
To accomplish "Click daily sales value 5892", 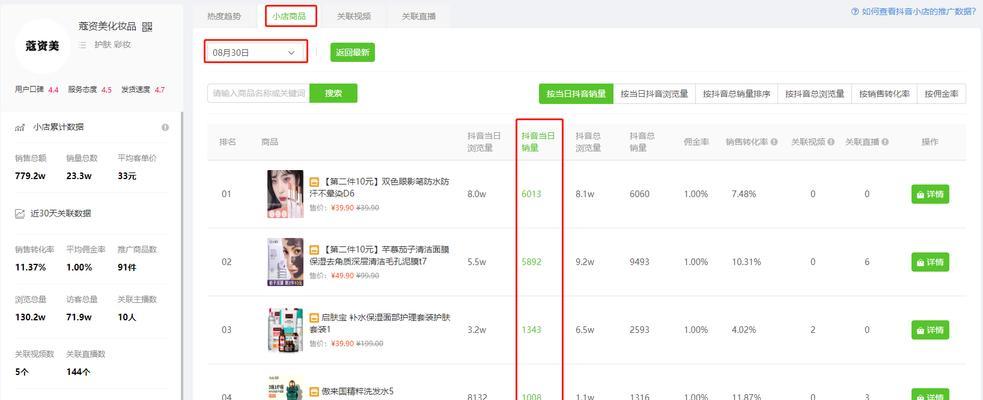I will pyautogui.click(x=531, y=262).
